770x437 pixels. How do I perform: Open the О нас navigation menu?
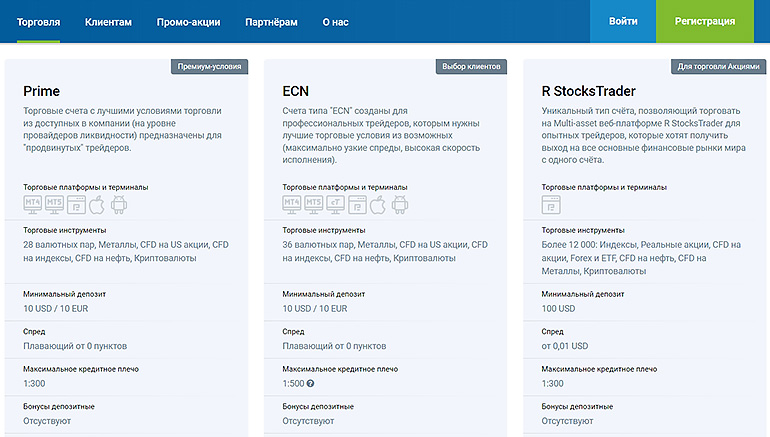(335, 22)
